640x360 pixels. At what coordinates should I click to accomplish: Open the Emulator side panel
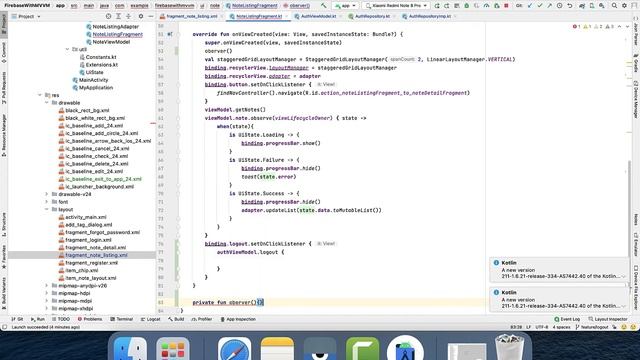click(636, 244)
